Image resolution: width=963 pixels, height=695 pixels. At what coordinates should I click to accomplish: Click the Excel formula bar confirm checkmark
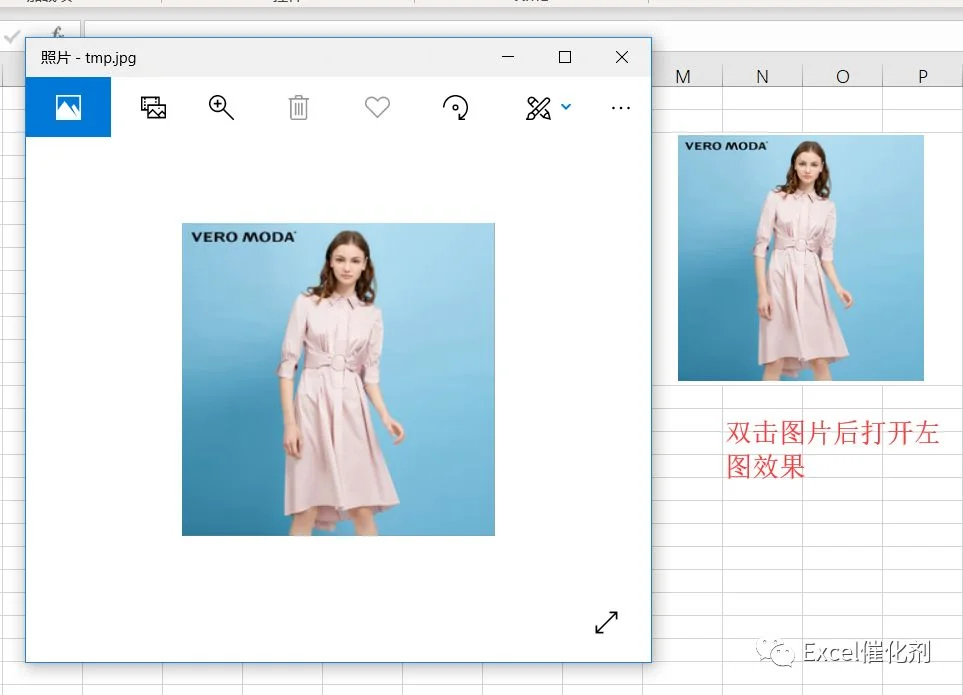[11, 37]
